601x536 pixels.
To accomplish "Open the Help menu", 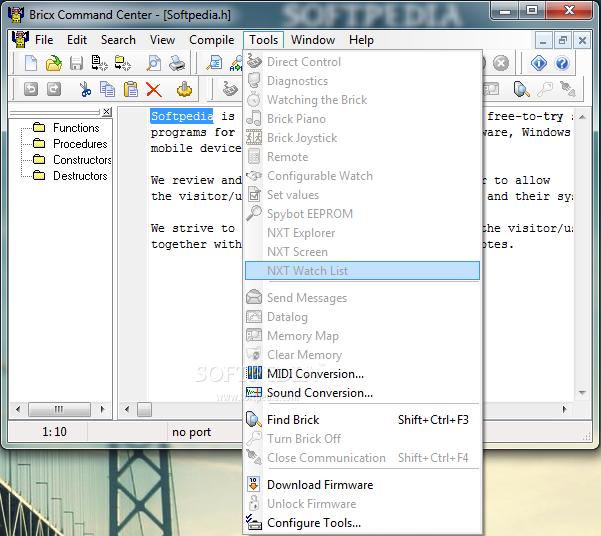I will pyautogui.click(x=361, y=40).
